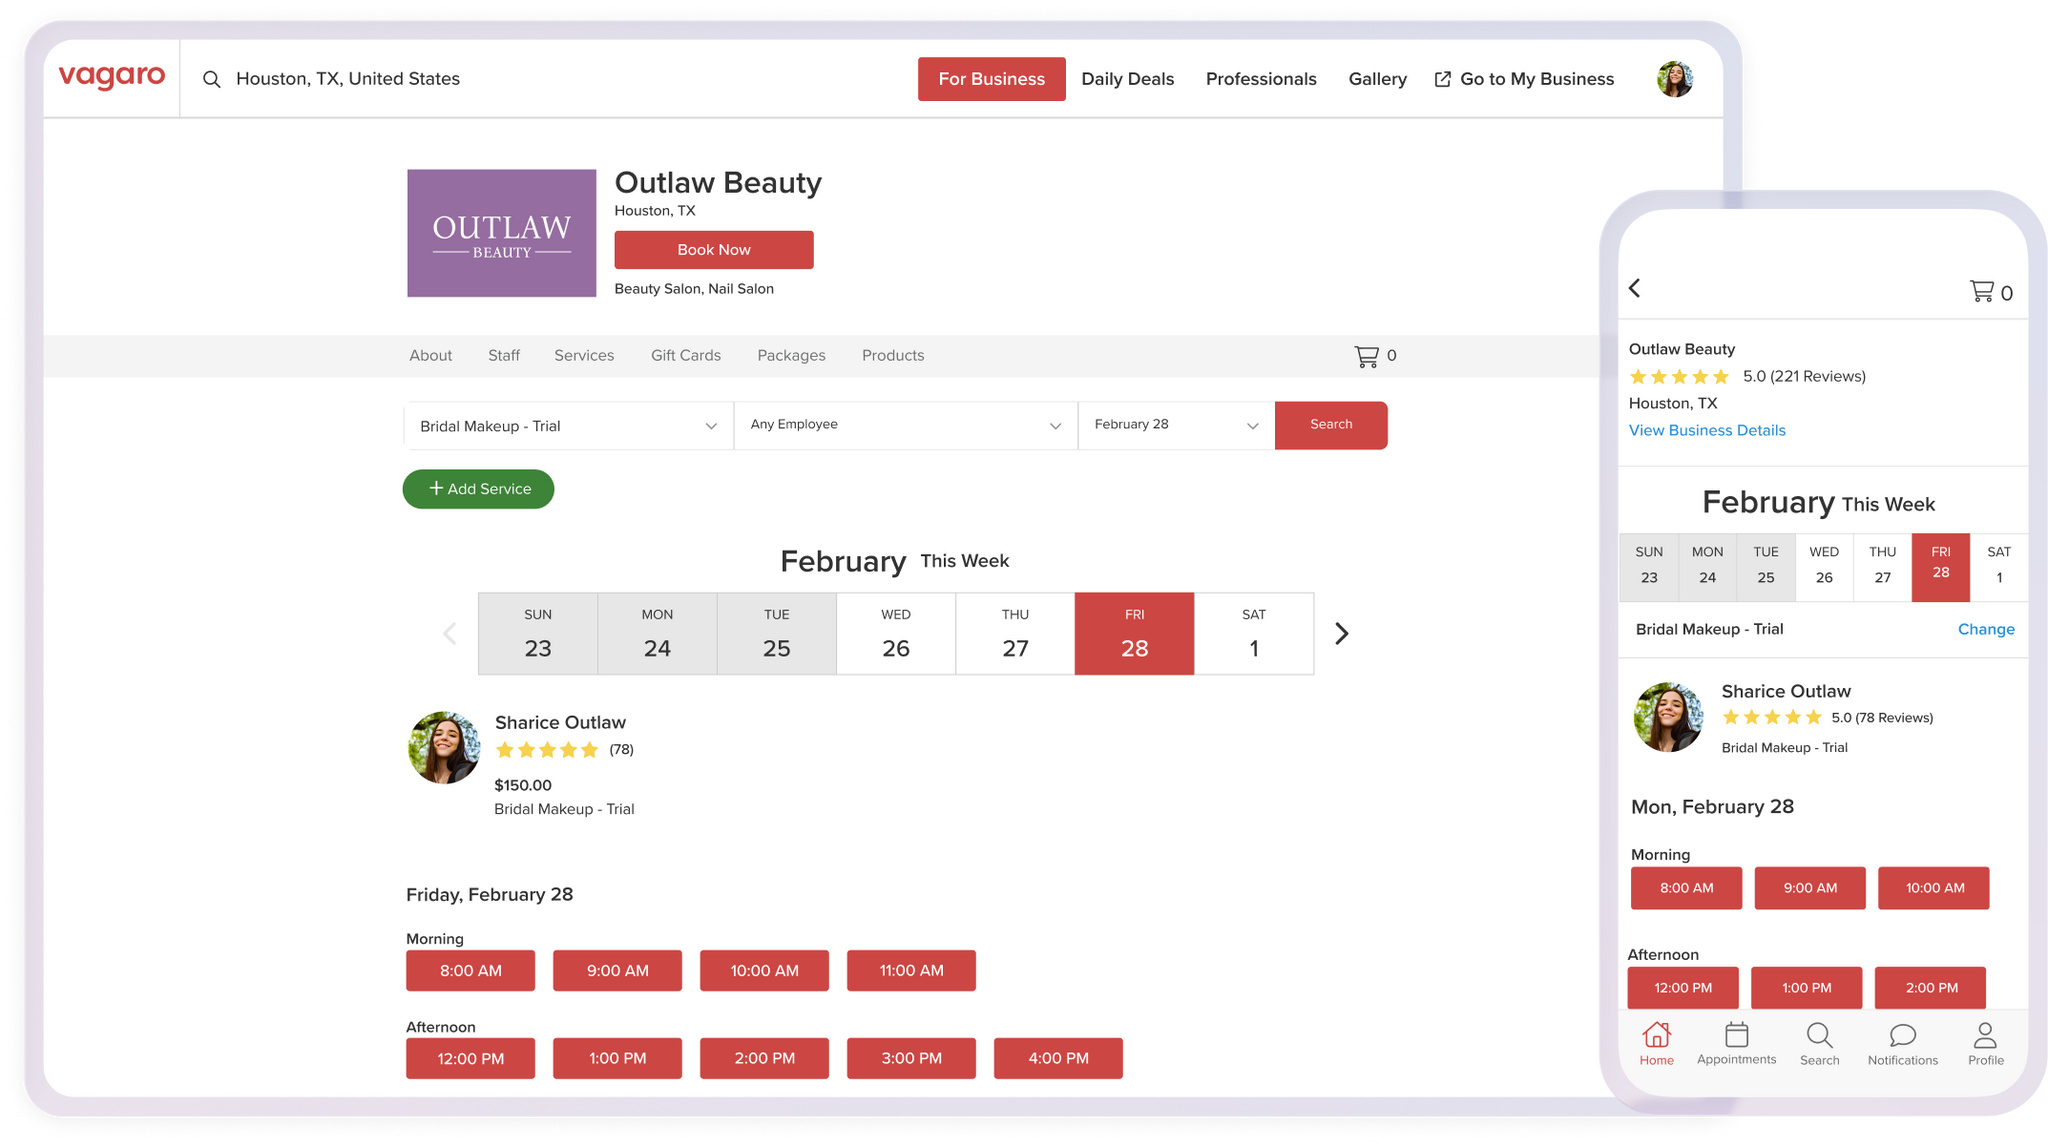Click Sharice Outlaw's photo in mobile view
This screenshot has height=1145, width=2048.
(x=1668, y=717)
